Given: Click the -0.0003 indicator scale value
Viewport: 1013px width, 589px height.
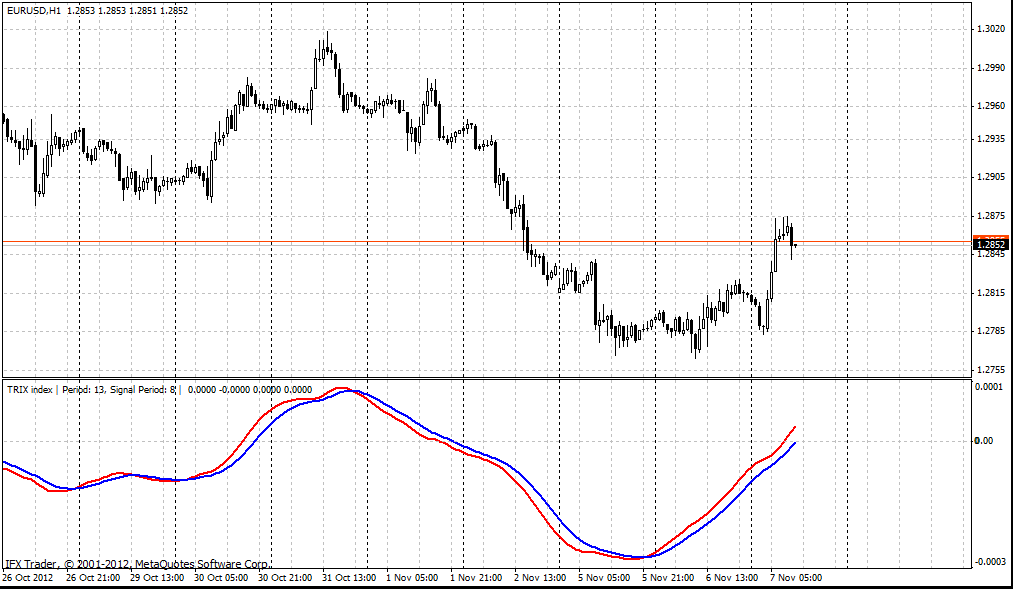Looking at the screenshot, I should 989,561.
